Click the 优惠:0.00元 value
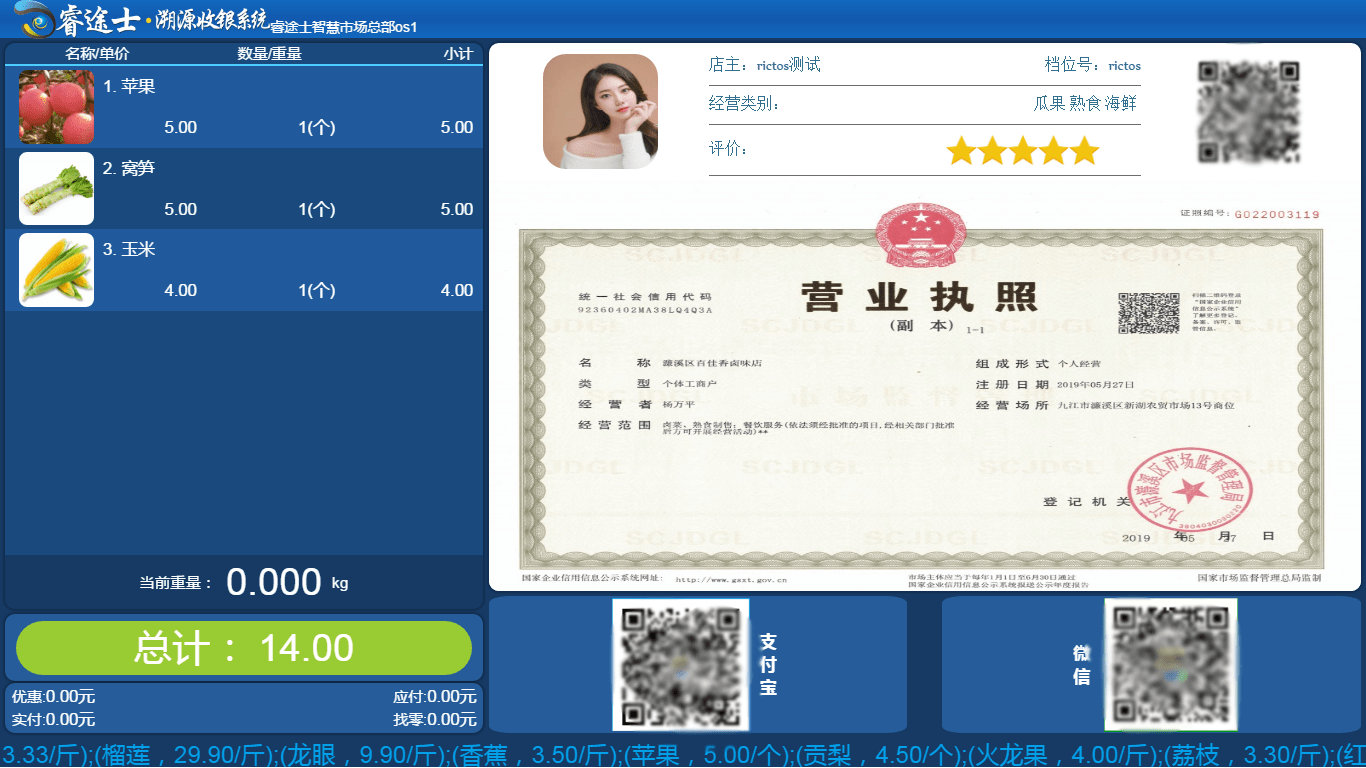This screenshot has height=768, width=1366. point(53,697)
